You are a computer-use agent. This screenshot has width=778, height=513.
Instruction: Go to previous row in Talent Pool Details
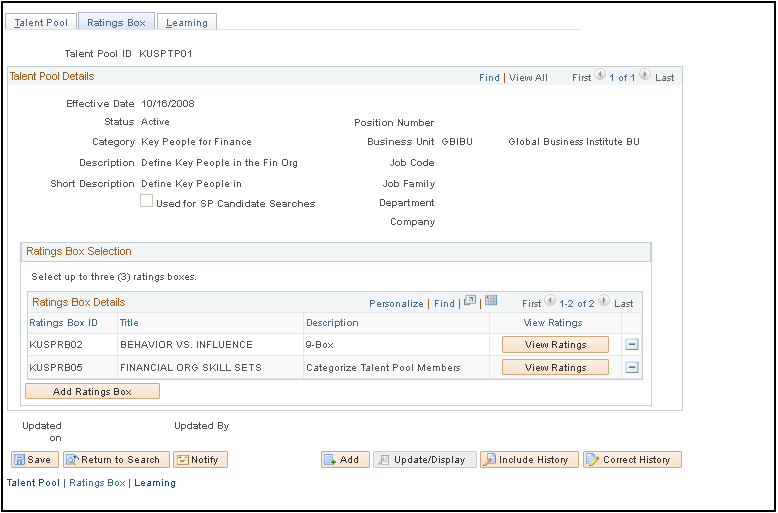600,75
